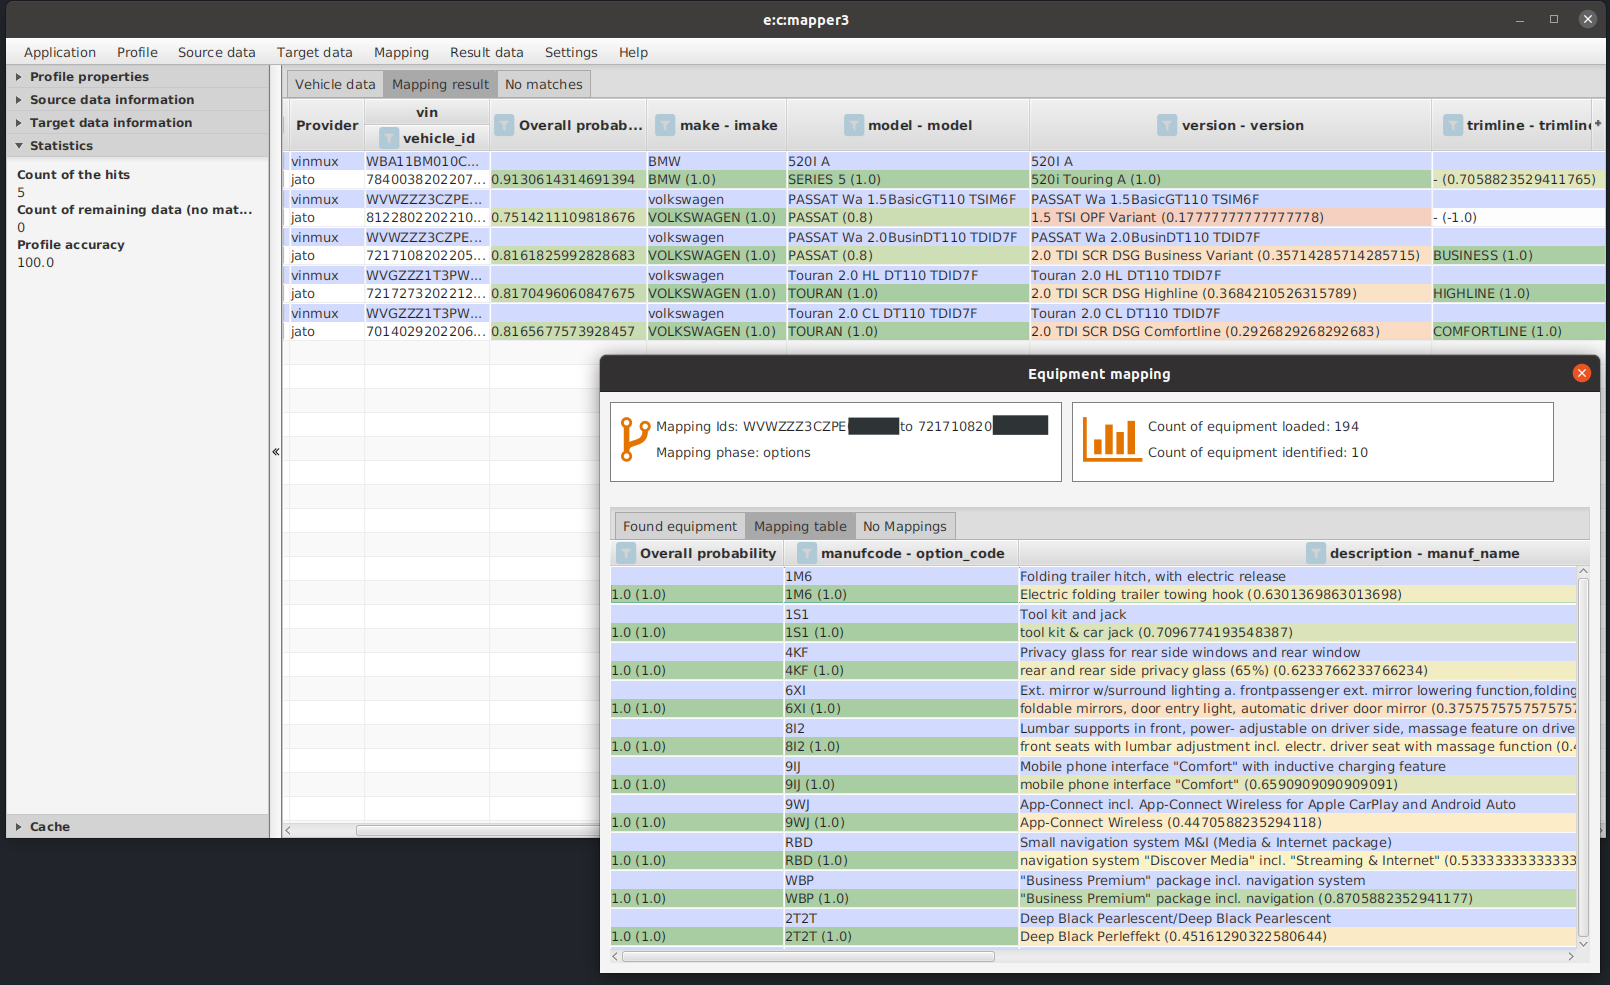Switch to the Vehicle data tab
Image resolution: width=1610 pixels, height=985 pixels.
click(335, 84)
